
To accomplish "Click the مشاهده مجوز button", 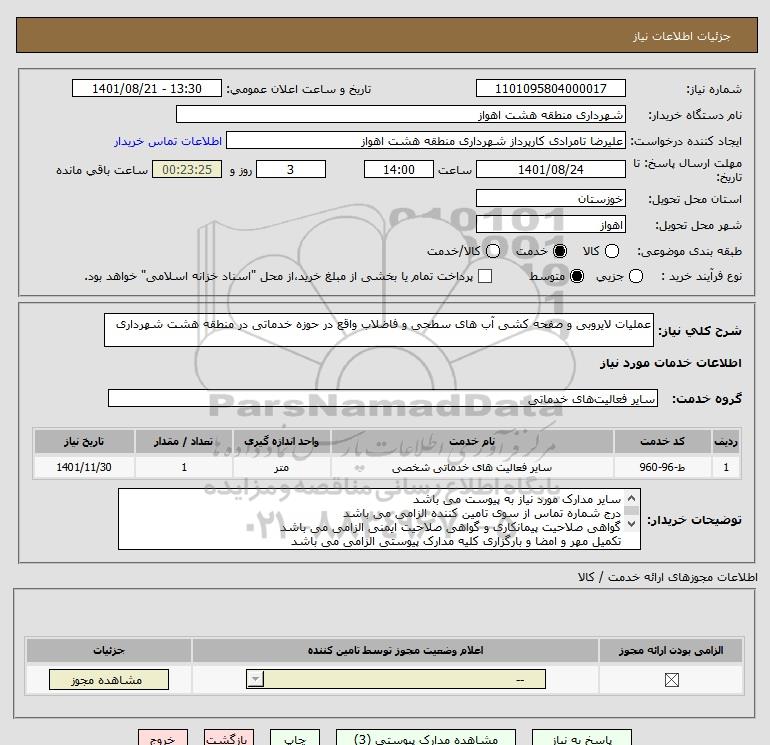I will pos(109,680).
